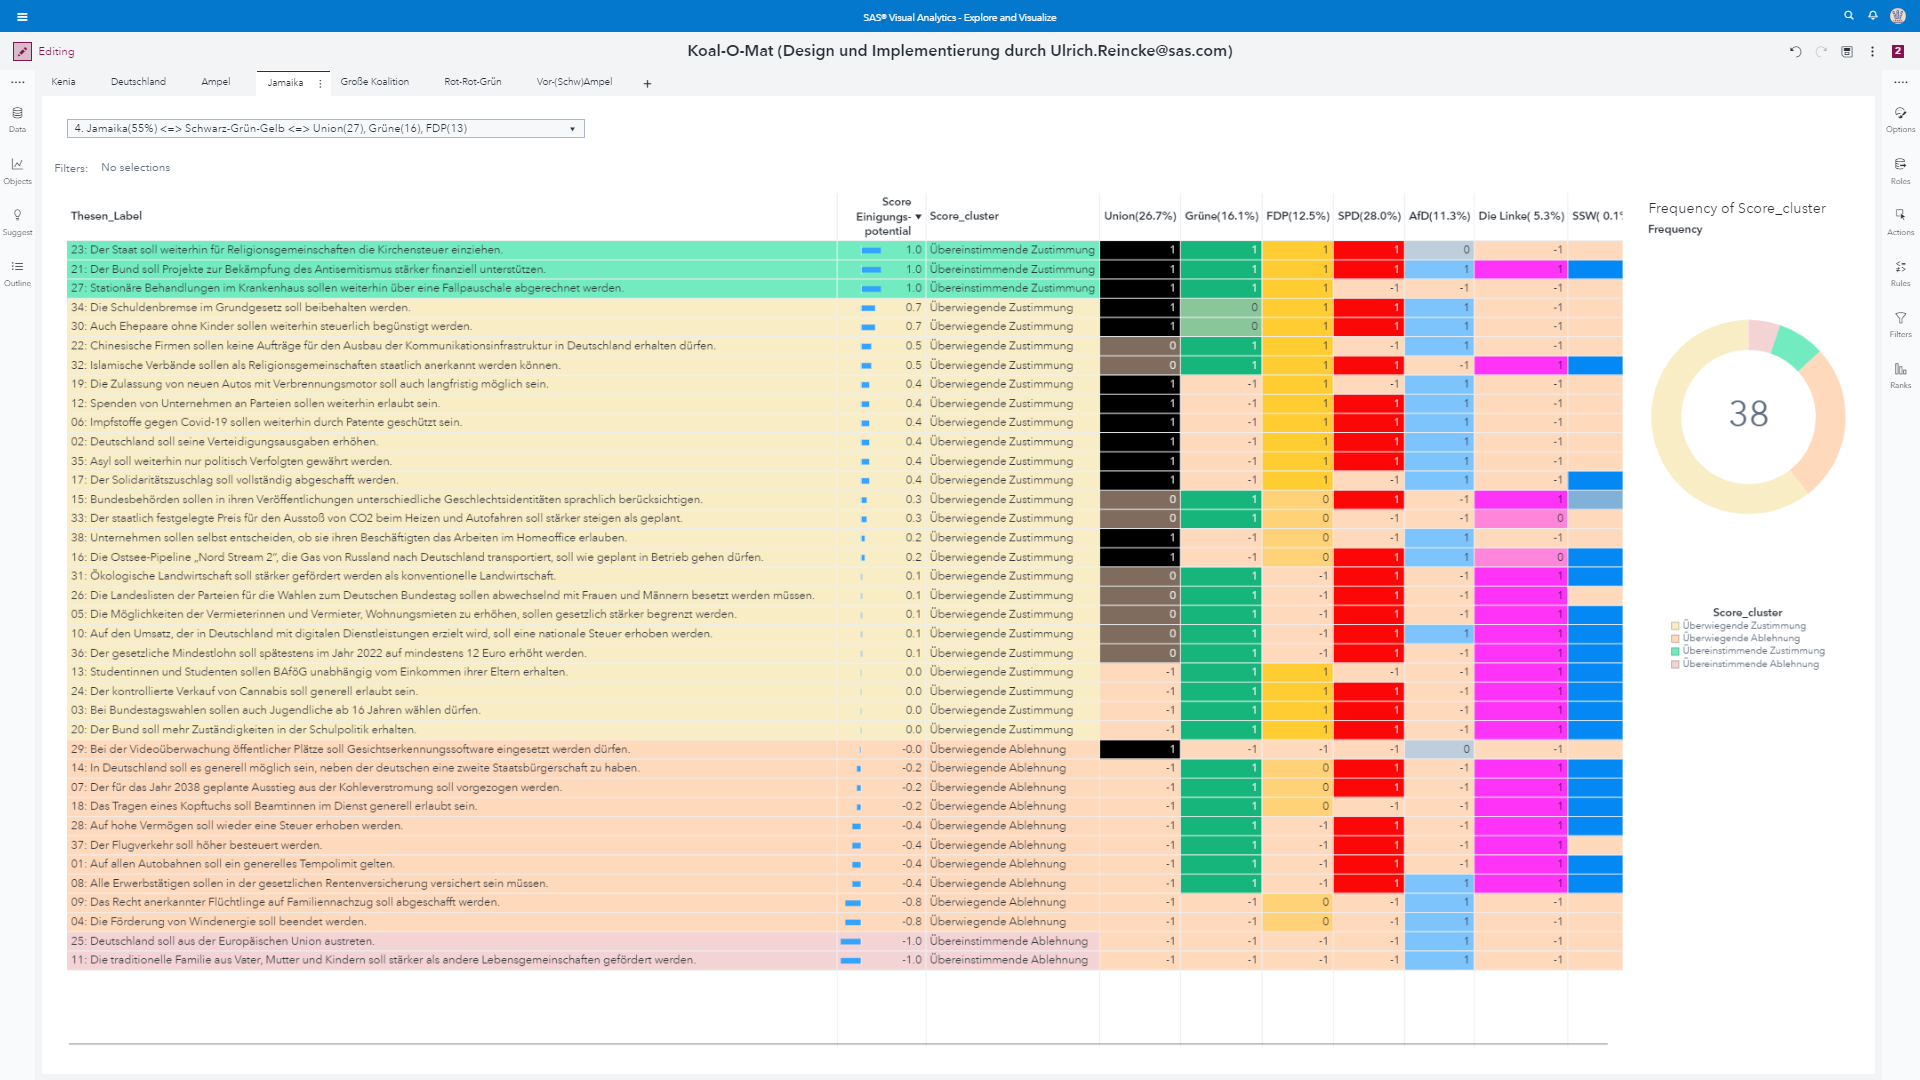This screenshot has height=1080, width=1920.
Task: Click the pencil Editing mode icon
Action: [x=22, y=51]
